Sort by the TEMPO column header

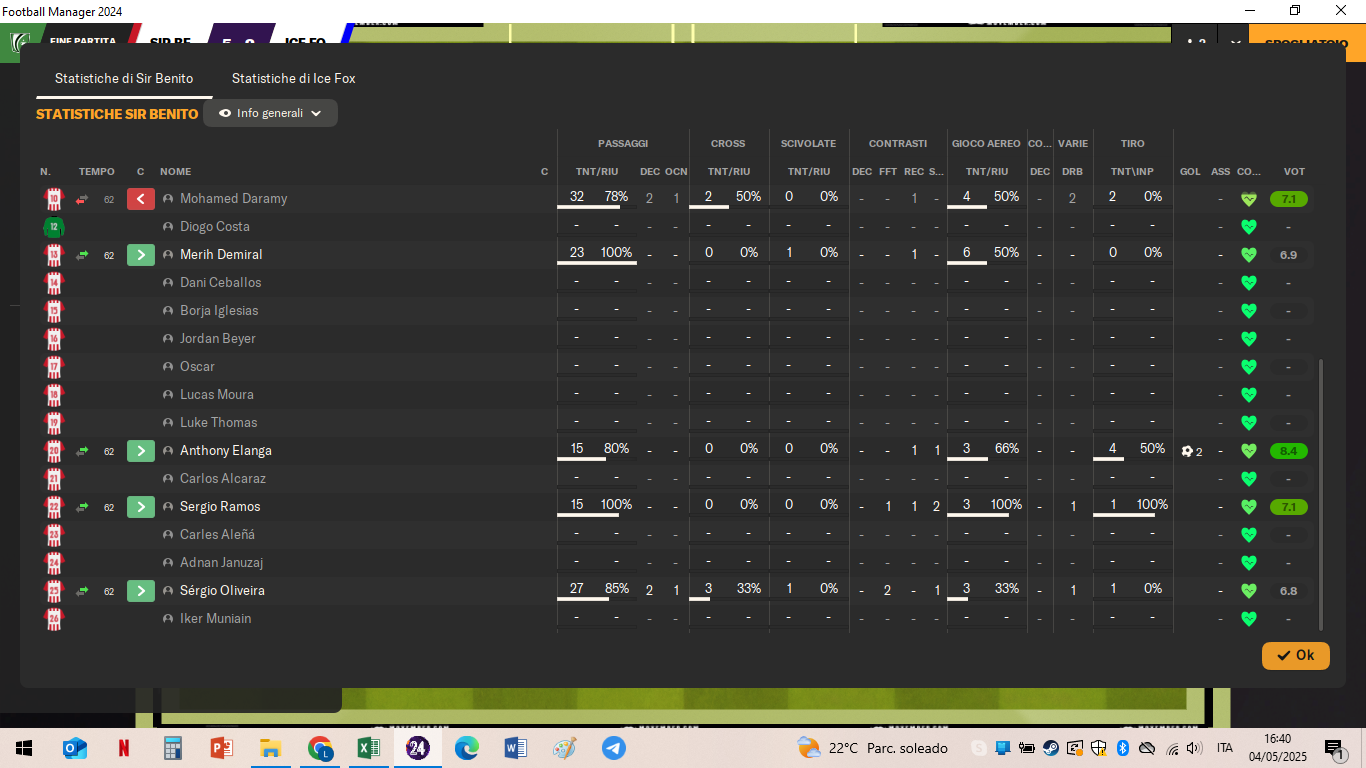(97, 172)
